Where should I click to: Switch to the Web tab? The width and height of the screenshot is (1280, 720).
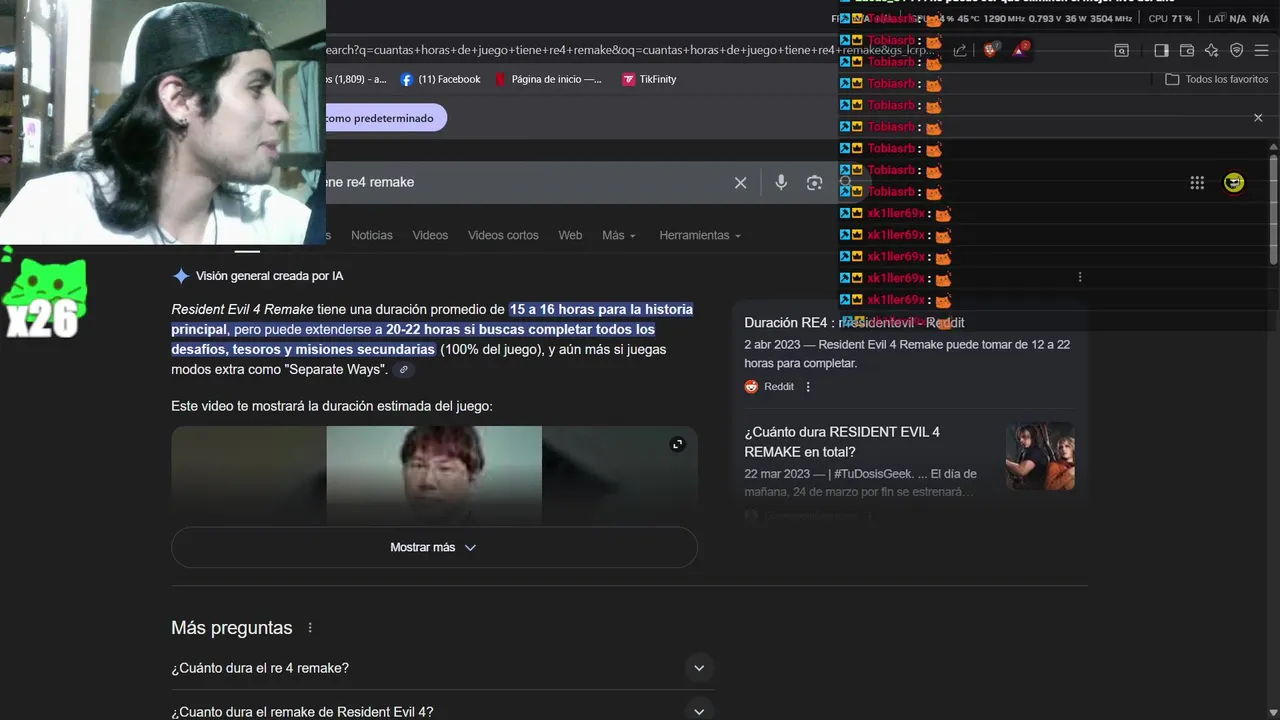coord(570,235)
